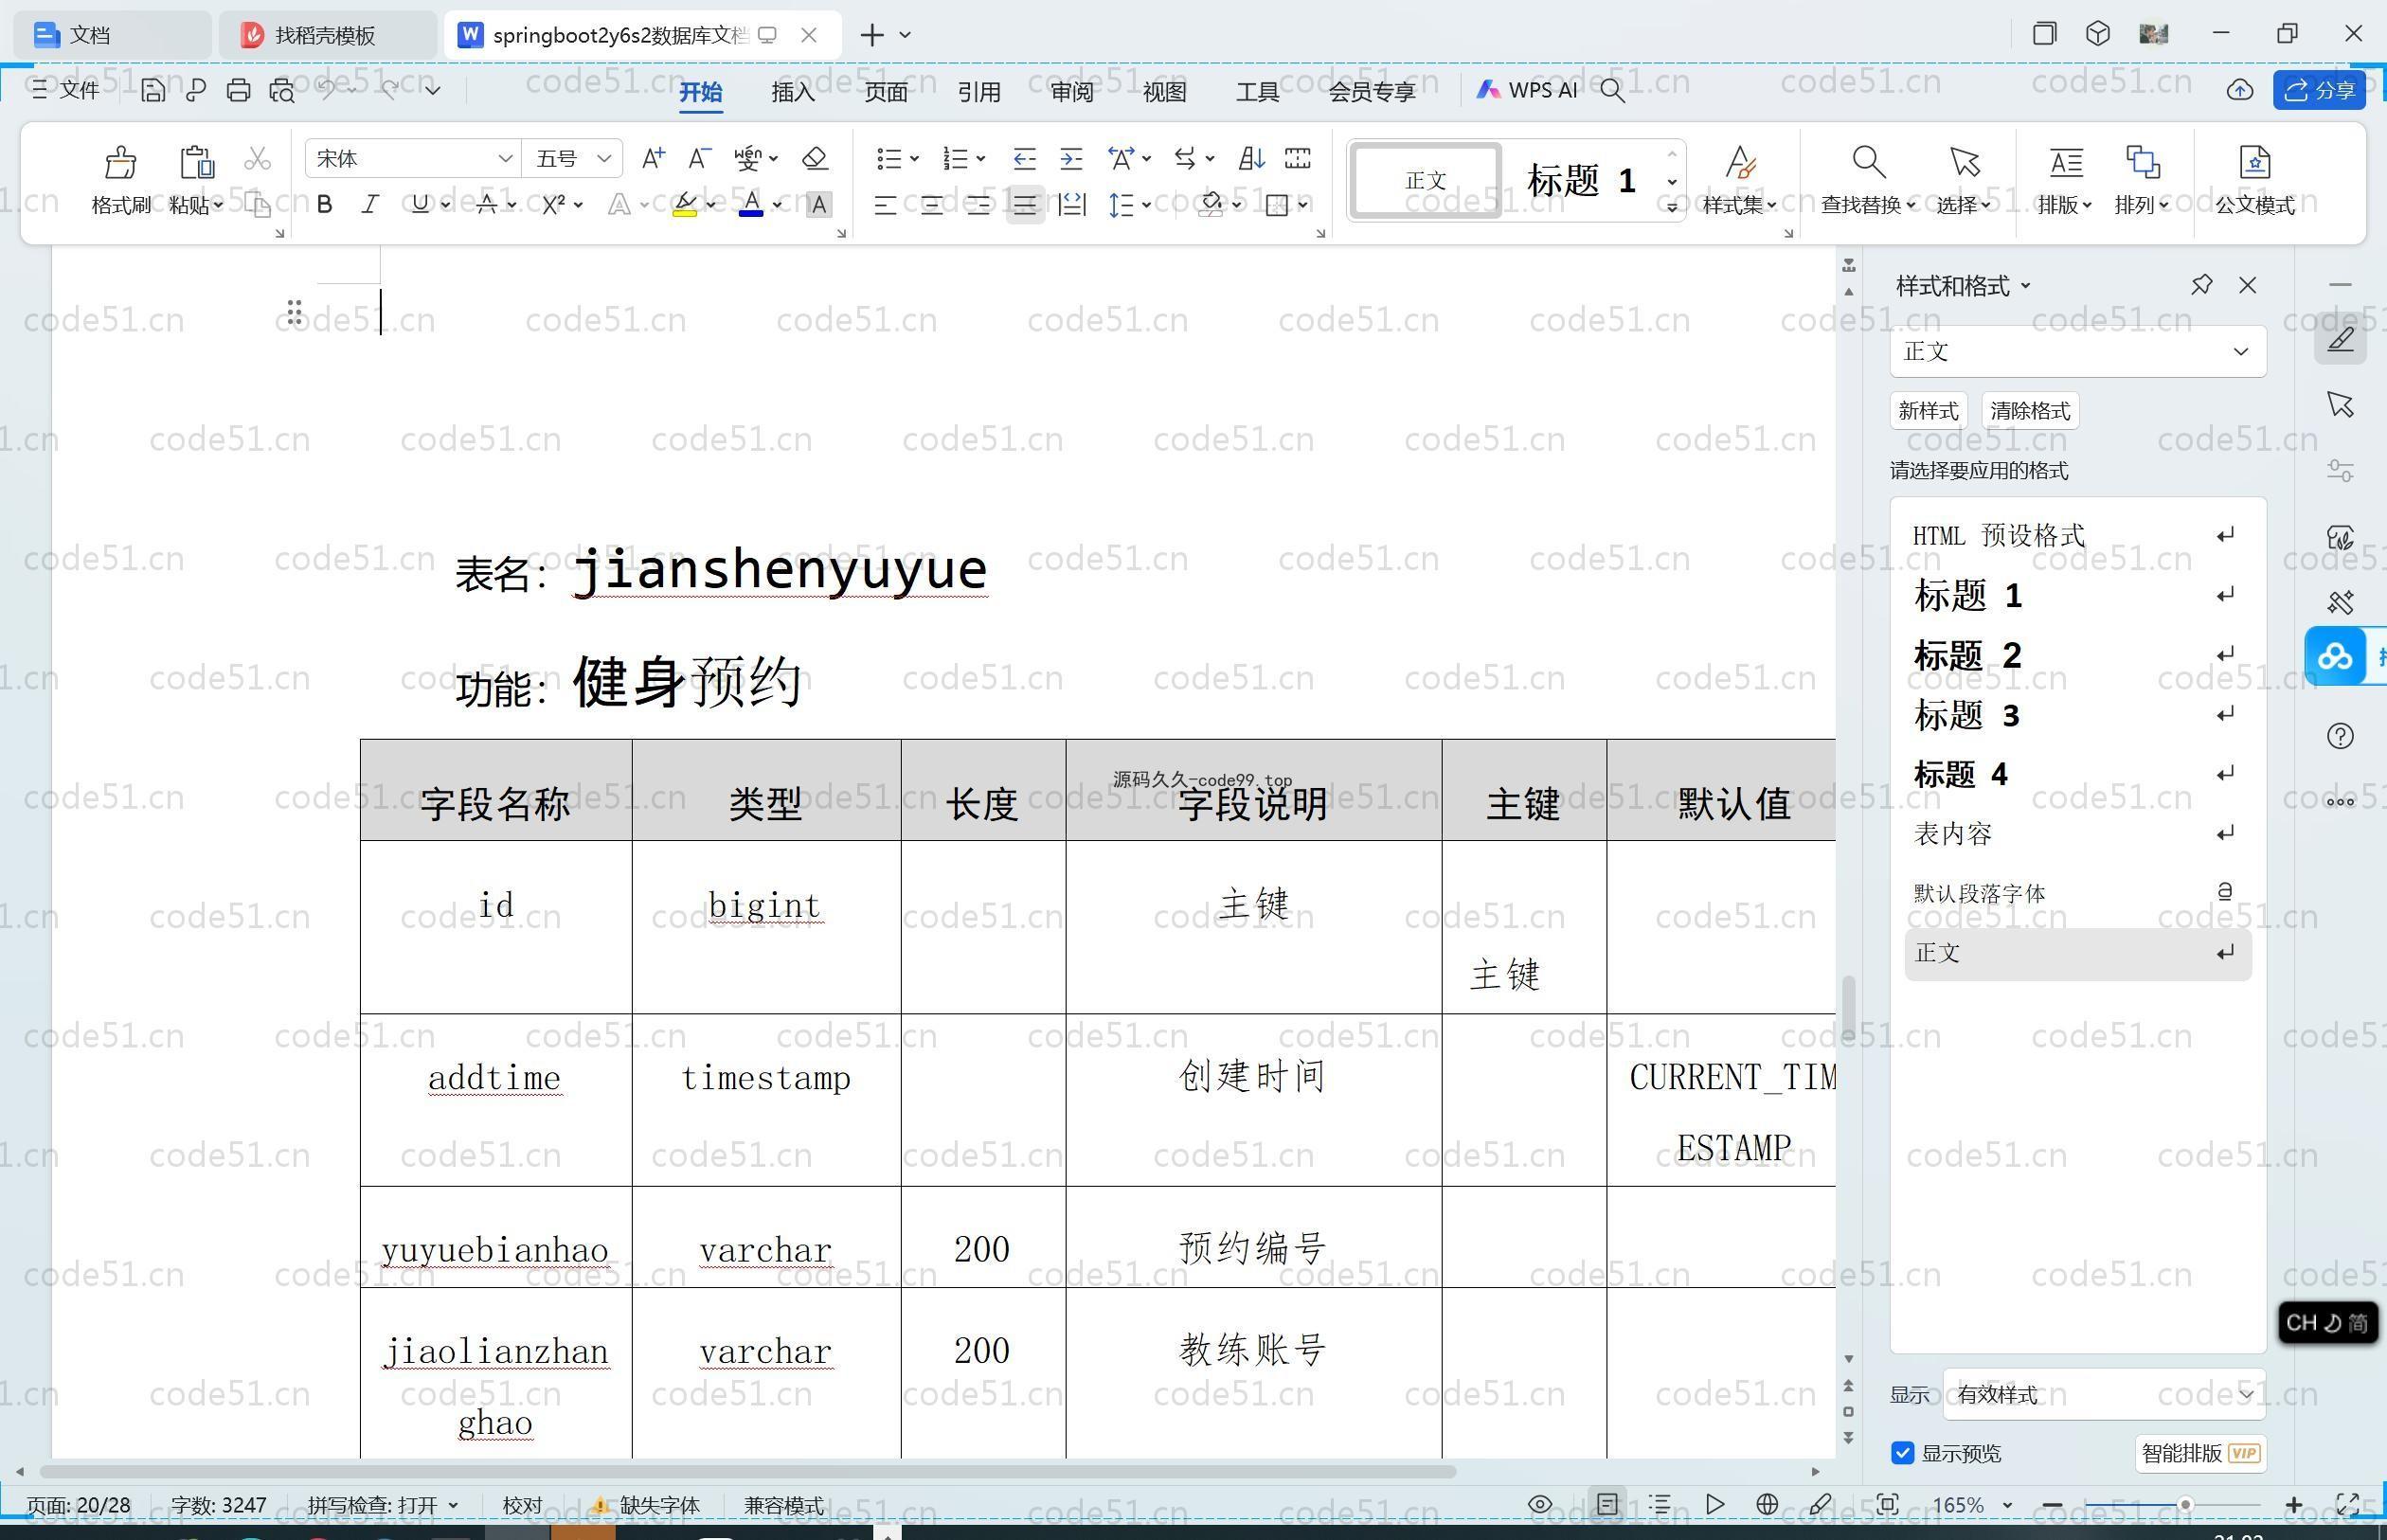
Task: Click the Paste (粘贴) clipboard icon
Action: click(196, 162)
